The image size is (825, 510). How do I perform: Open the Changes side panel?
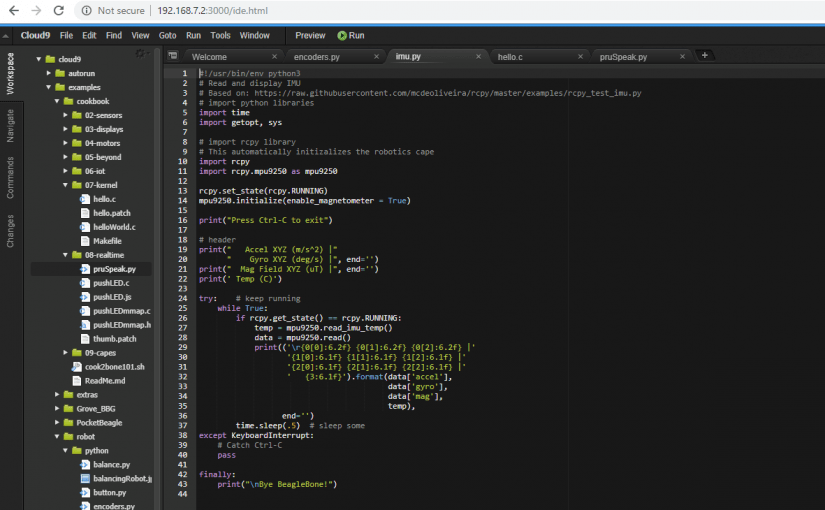point(10,231)
